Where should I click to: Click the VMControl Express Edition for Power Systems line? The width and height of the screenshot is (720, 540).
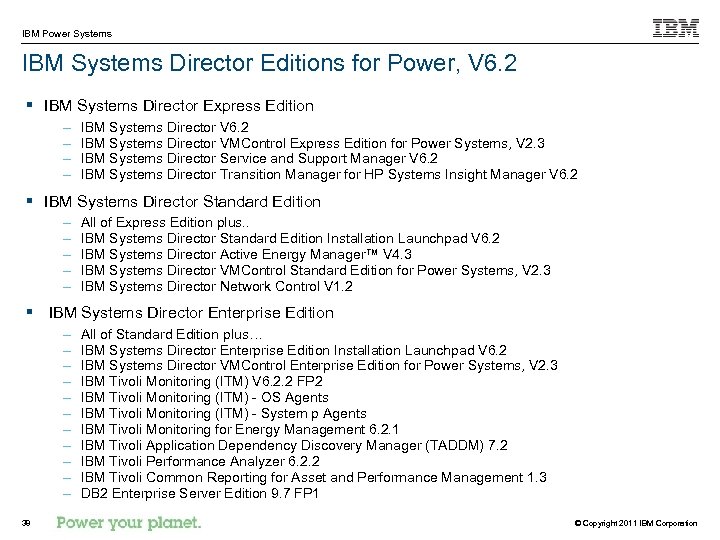coord(313,143)
